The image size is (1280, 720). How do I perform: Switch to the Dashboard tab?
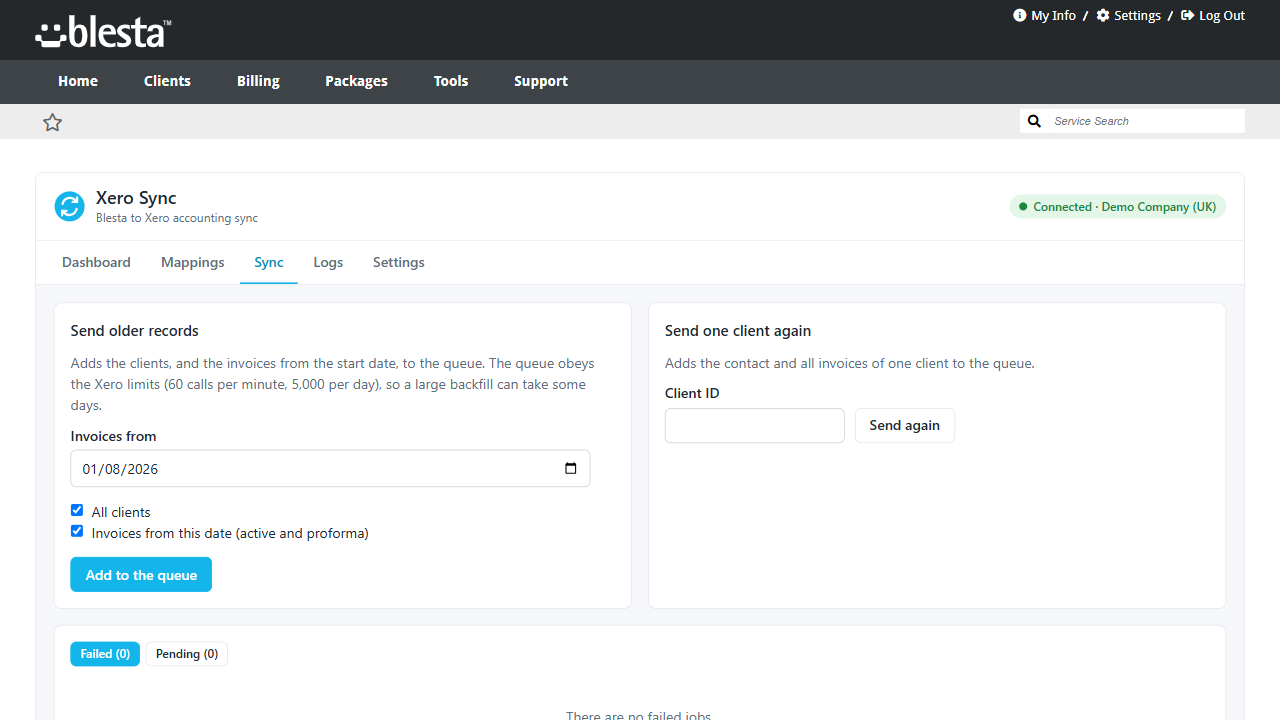(96, 262)
